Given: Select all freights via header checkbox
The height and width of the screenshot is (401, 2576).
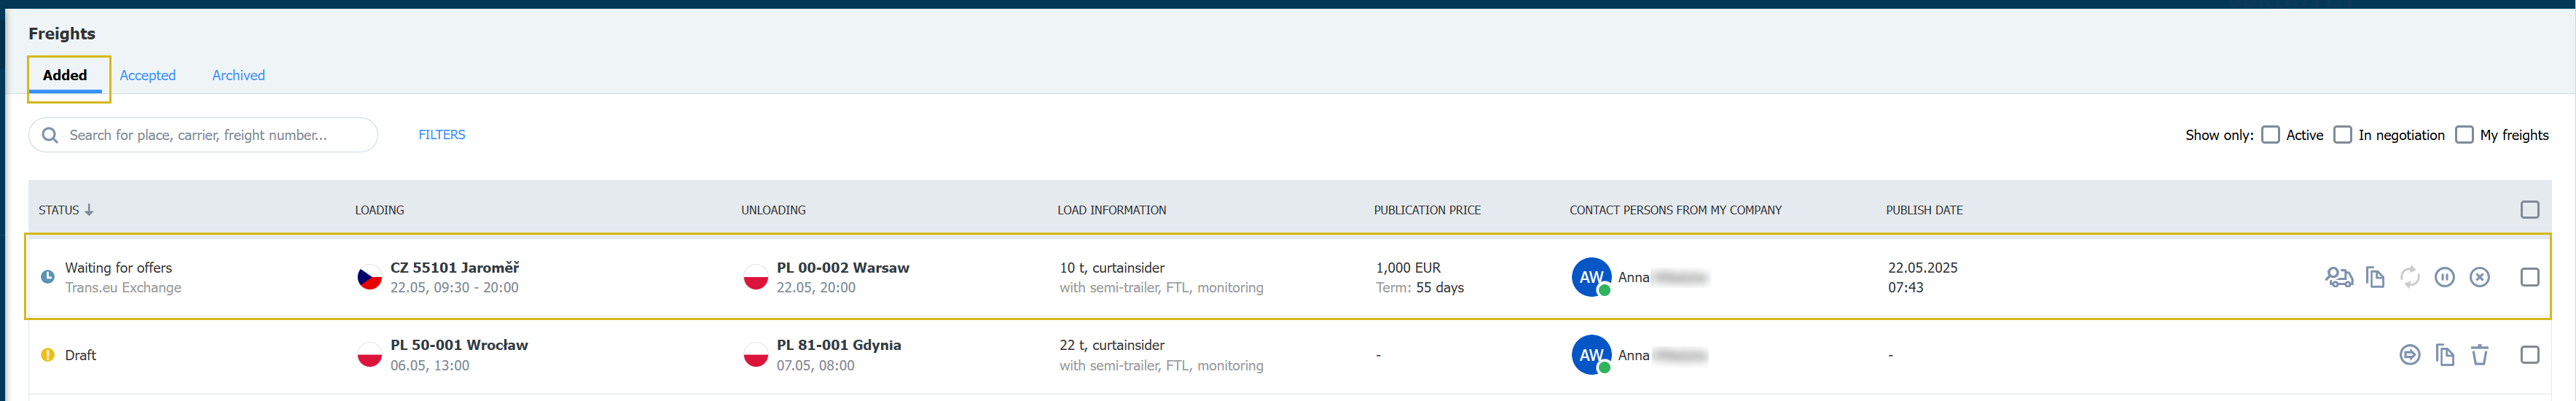Looking at the screenshot, I should [x=2530, y=210].
